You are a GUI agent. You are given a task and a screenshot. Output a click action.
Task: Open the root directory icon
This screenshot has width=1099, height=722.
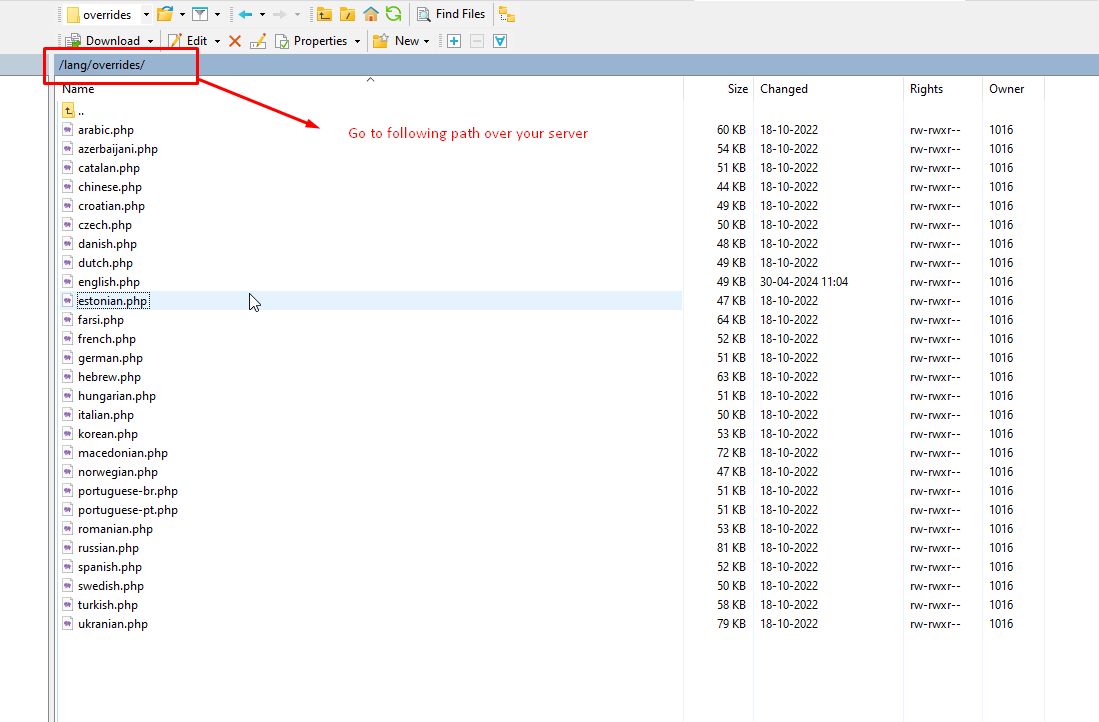point(347,14)
